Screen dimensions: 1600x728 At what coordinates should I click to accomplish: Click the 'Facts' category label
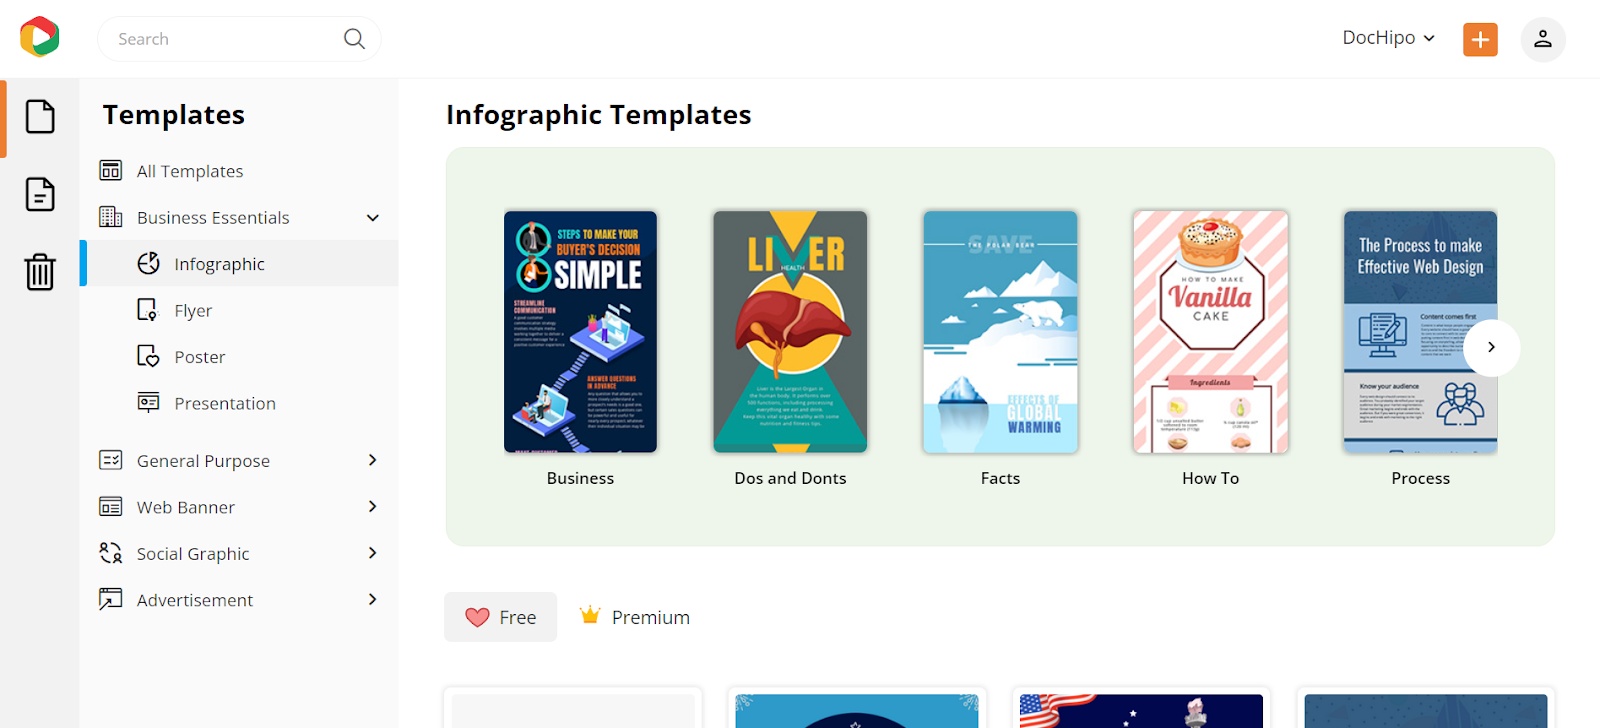(x=1000, y=478)
